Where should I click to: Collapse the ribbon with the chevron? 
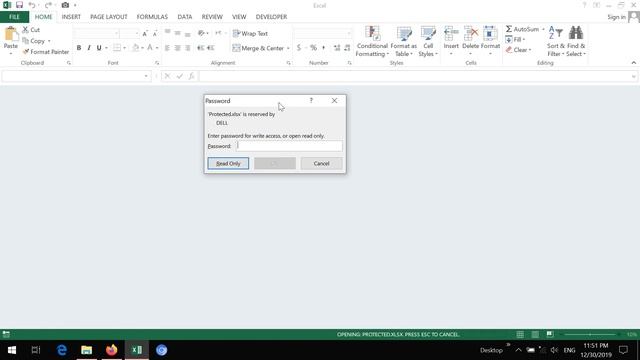coord(633,63)
